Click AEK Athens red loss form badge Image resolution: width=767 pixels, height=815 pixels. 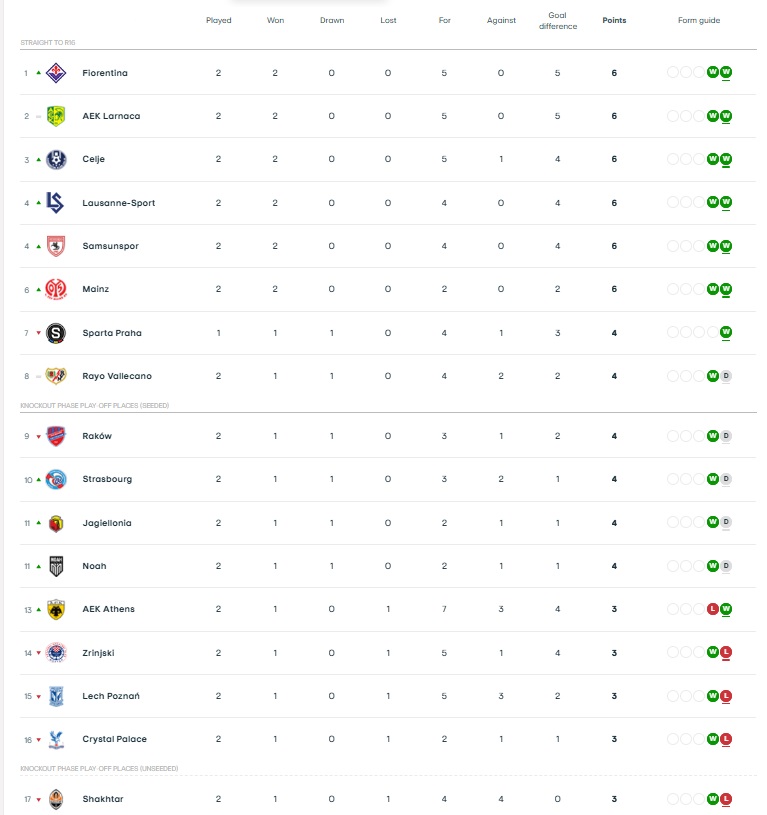(x=713, y=609)
